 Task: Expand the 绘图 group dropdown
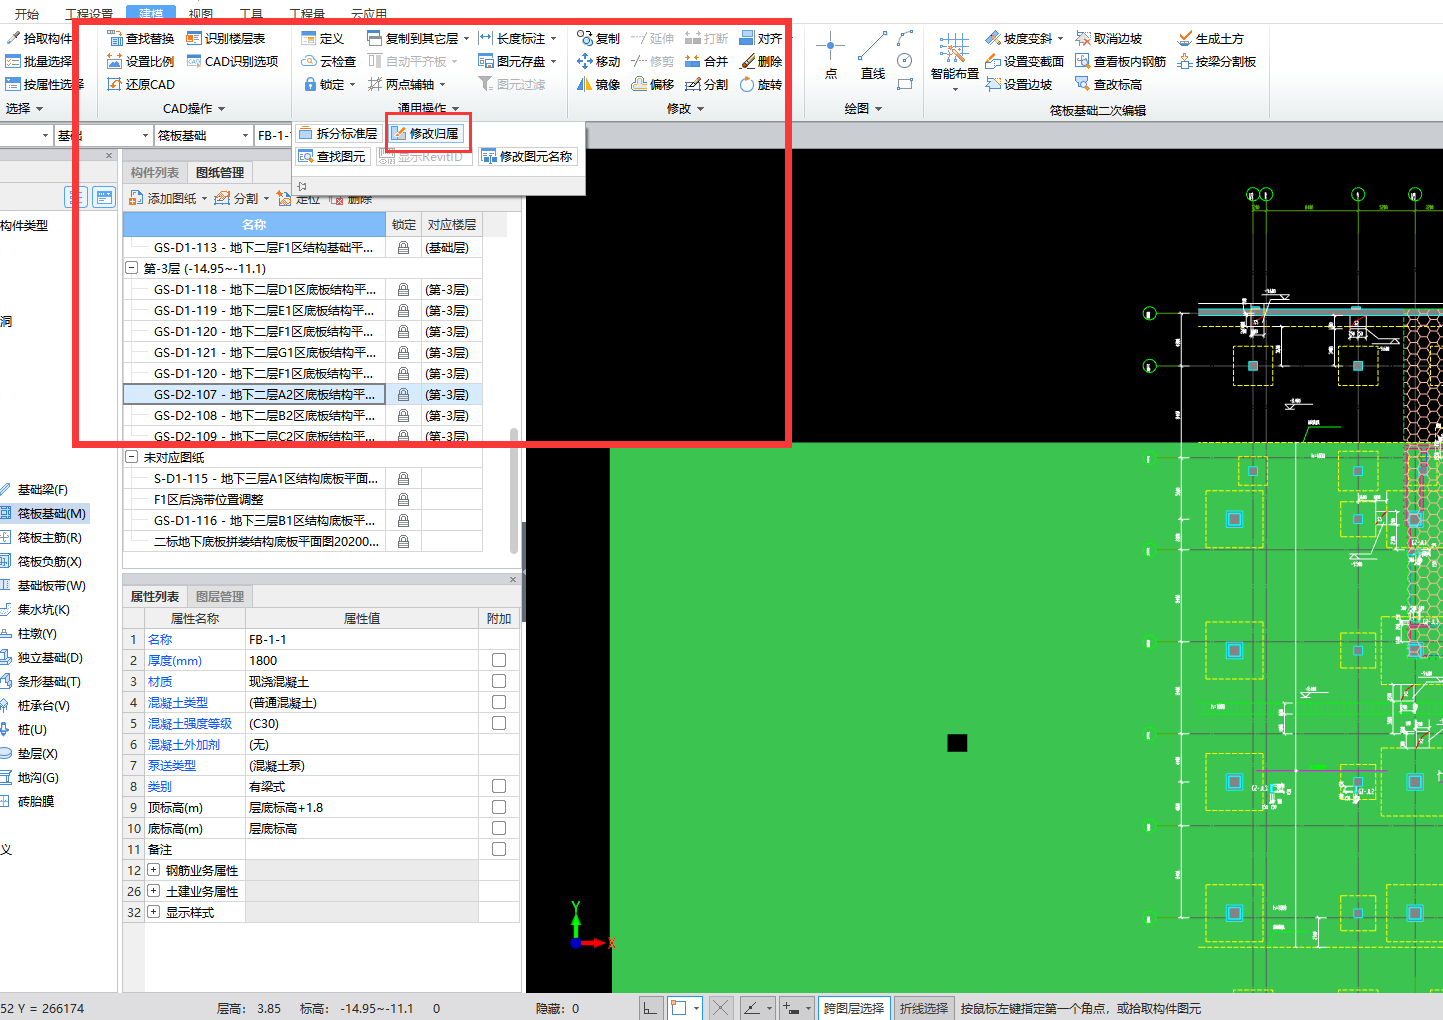[x=878, y=108]
